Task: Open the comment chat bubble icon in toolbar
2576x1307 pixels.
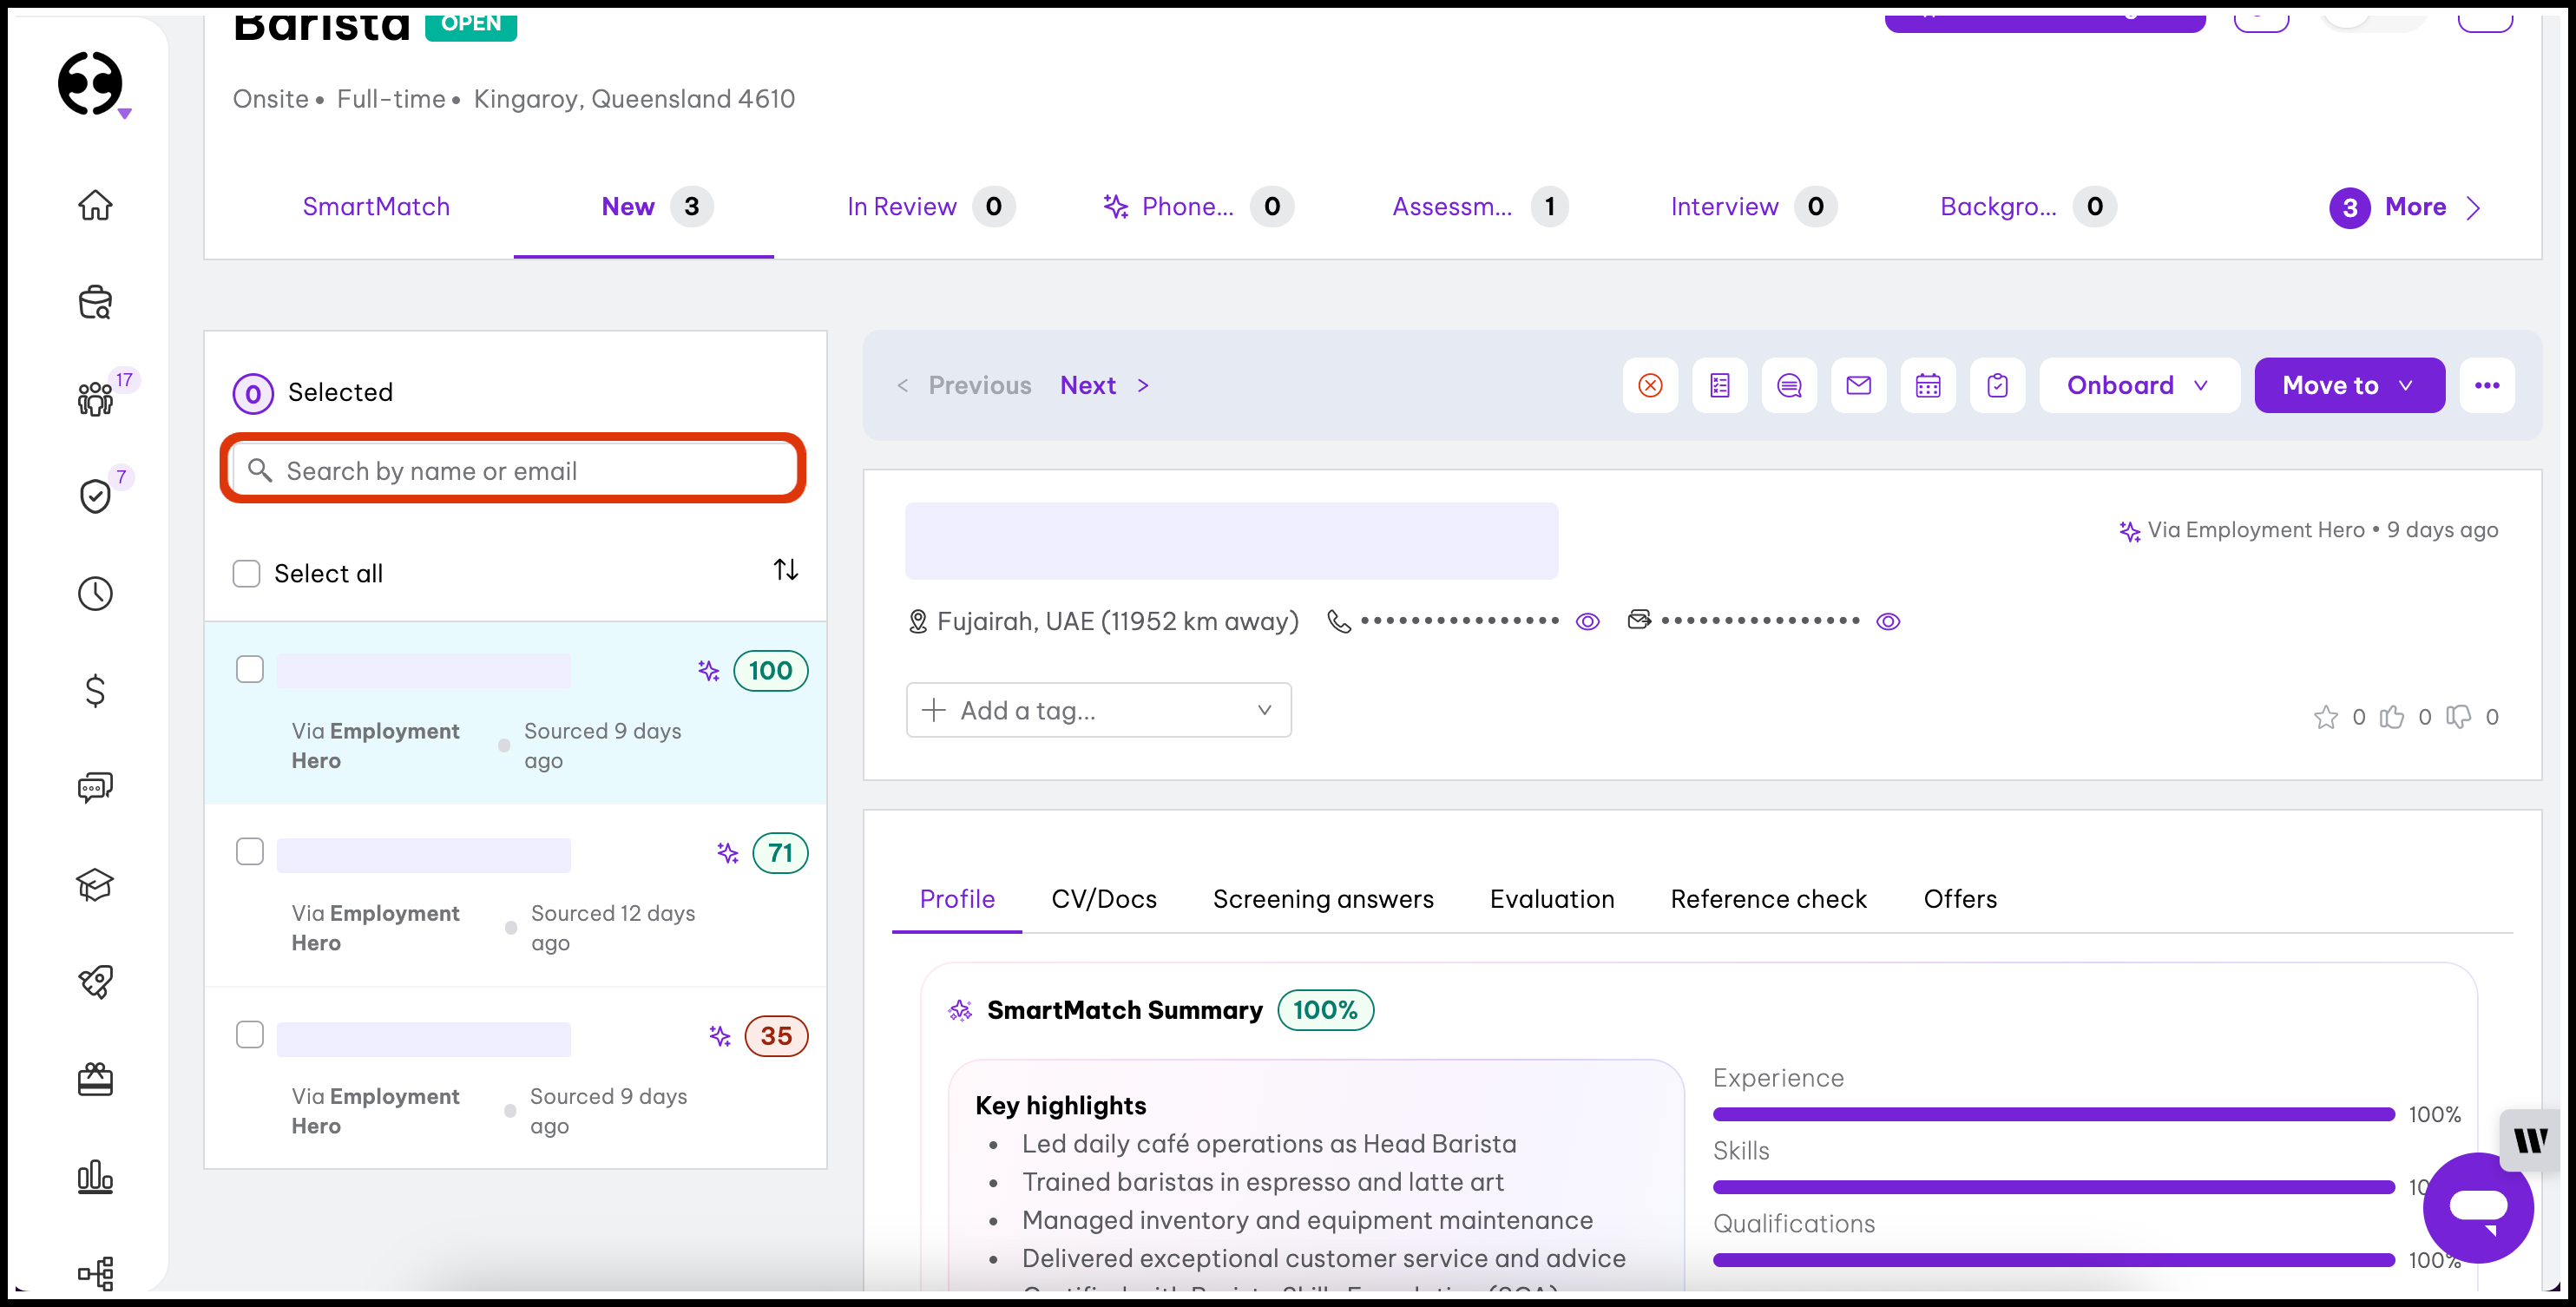Action: pyautogui.click(x=1789, y=385)
